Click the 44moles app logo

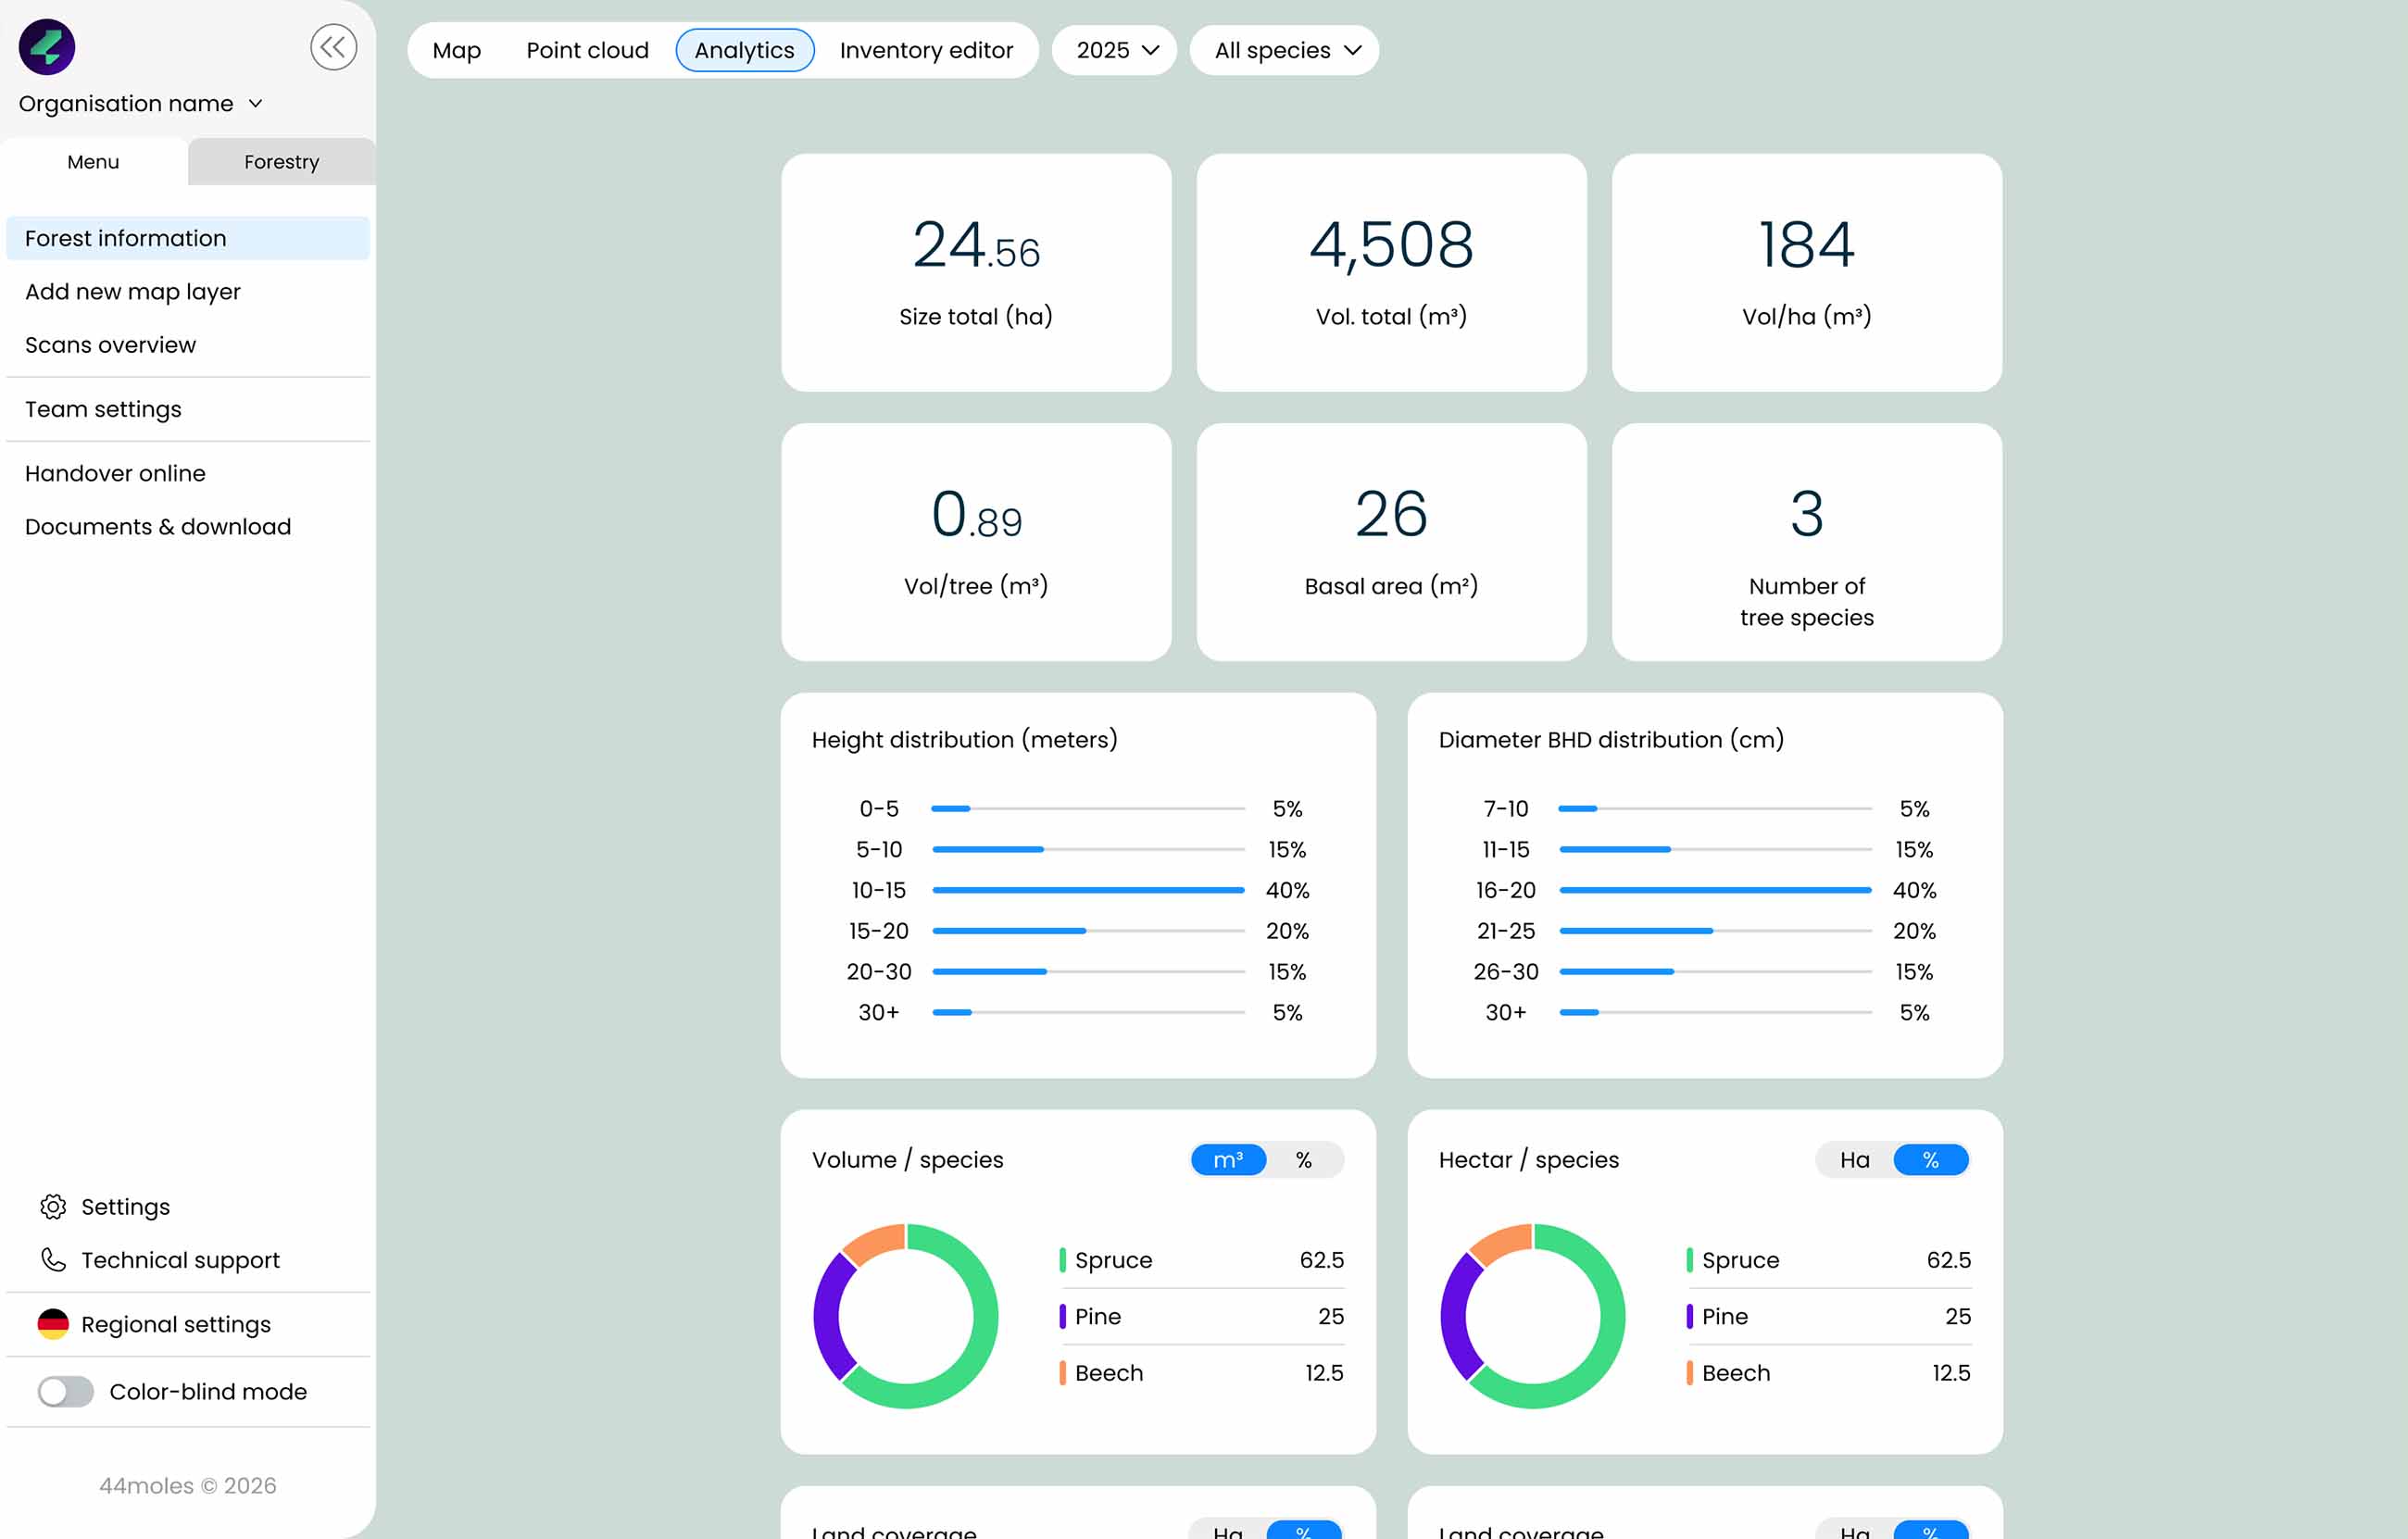(47, 47)
